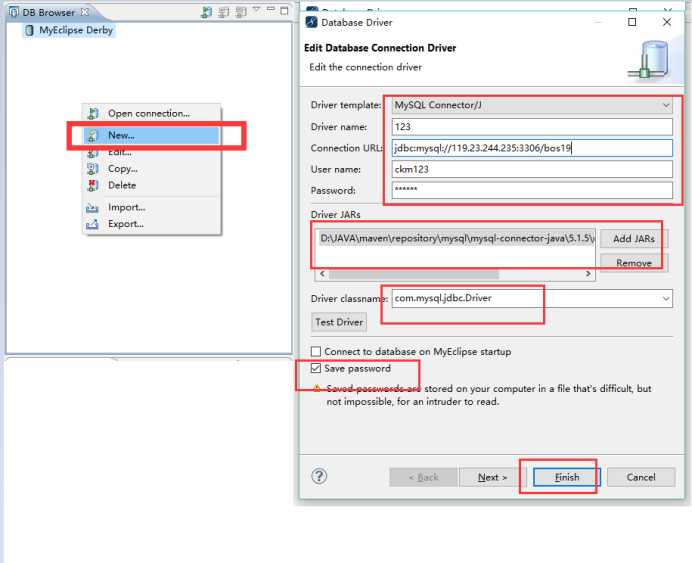692x563 pixels.
Task: Open the DB Browser view menu triangle
Action: (256, 9)
